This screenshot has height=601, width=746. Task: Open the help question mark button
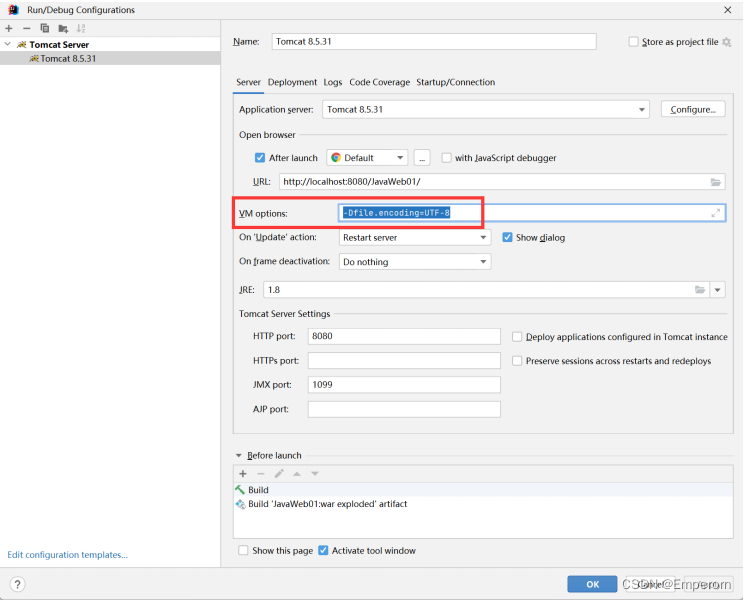pos(17,584)
